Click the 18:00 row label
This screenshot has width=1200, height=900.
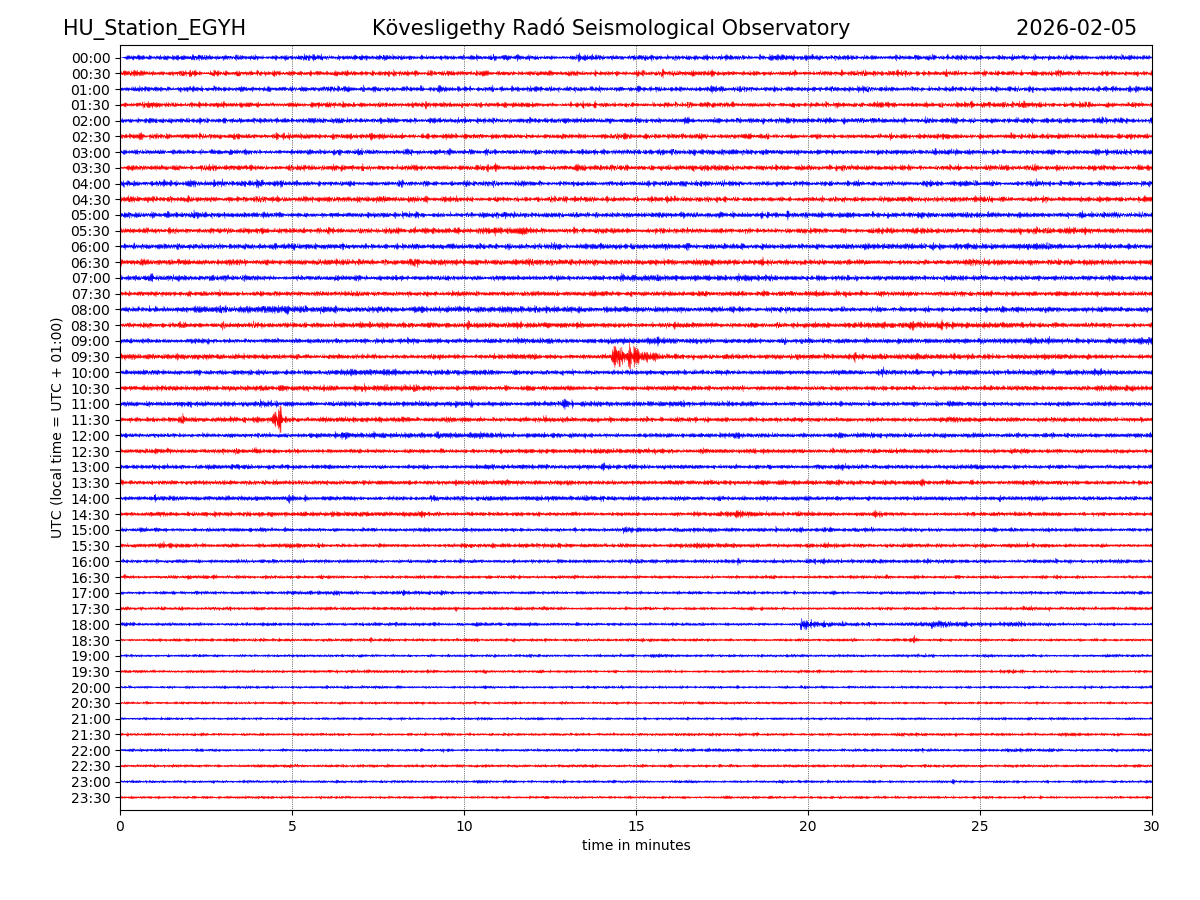point(90,625)
